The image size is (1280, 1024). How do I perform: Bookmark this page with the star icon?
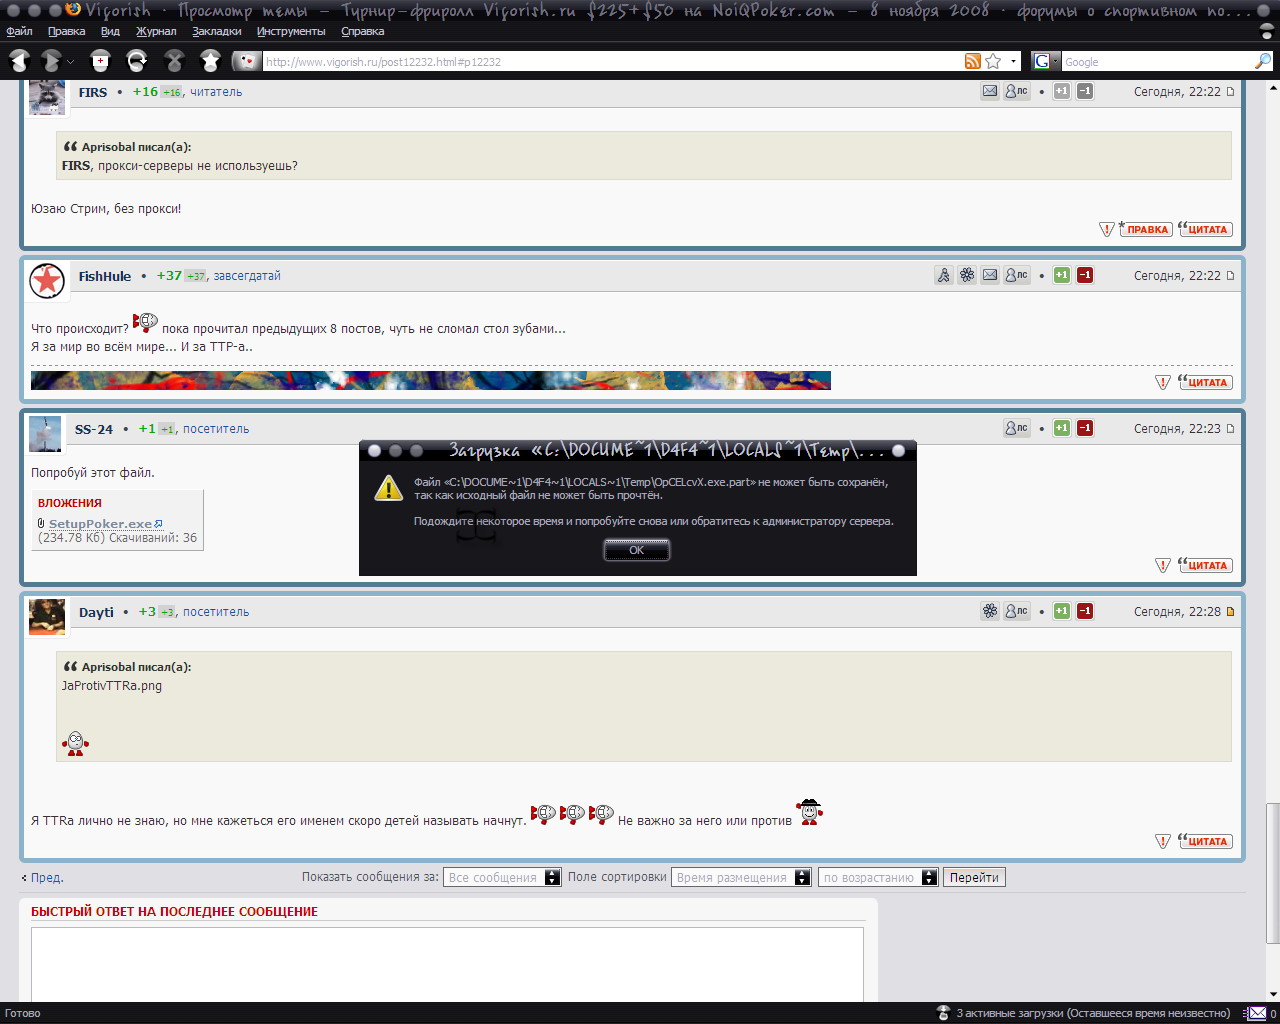tap(993, 61)
